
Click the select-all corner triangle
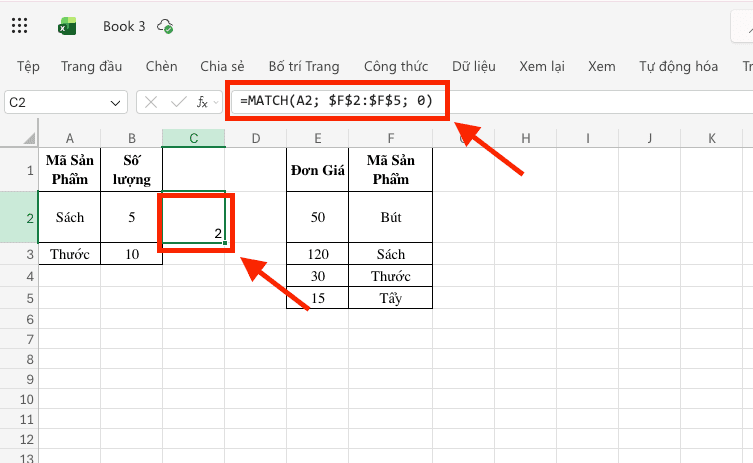[29, 139]
